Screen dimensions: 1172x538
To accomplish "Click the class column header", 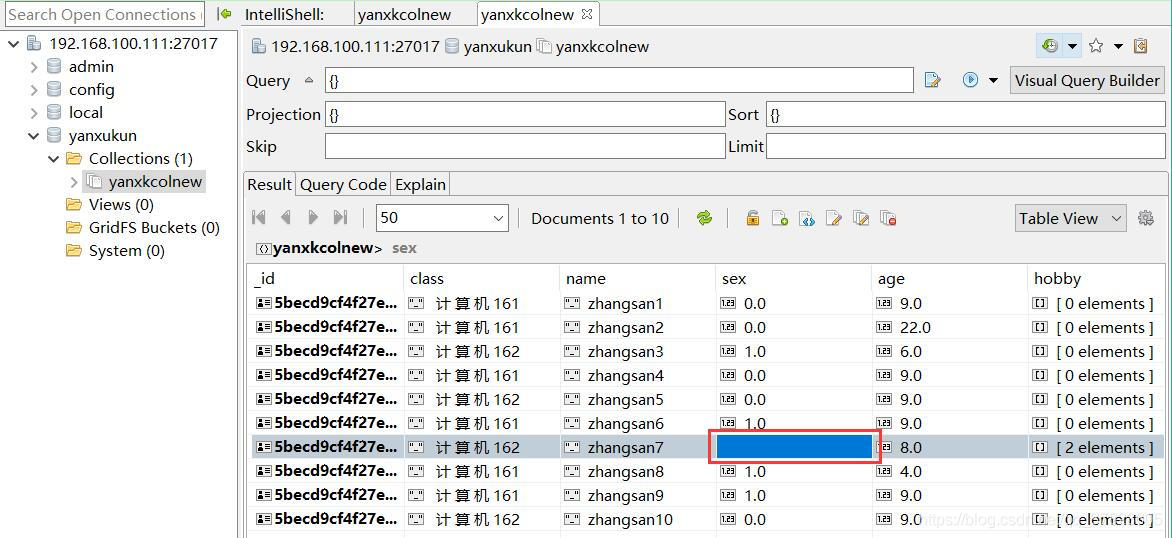I will [481, 279].
